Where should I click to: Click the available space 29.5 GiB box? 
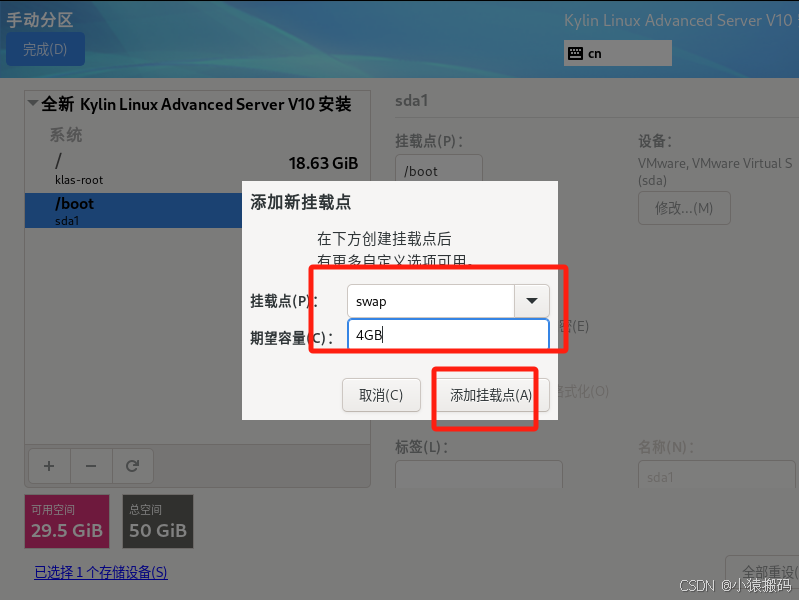pyautogui.click(x=67, y=521)
